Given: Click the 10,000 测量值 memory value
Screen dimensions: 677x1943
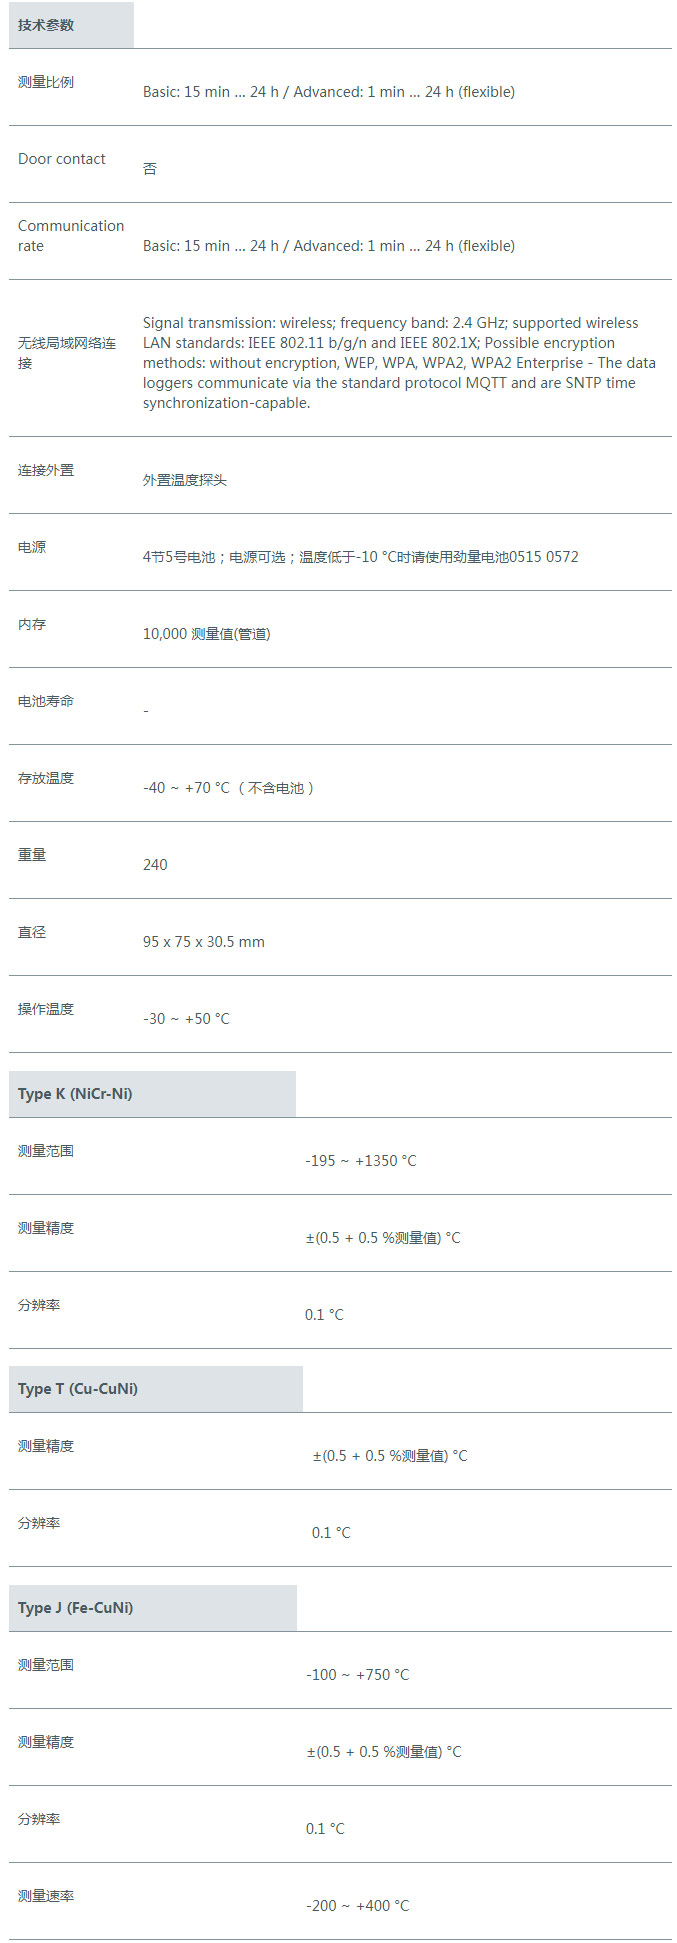Looking at the screenshot, I should click(x=207, y=634).
